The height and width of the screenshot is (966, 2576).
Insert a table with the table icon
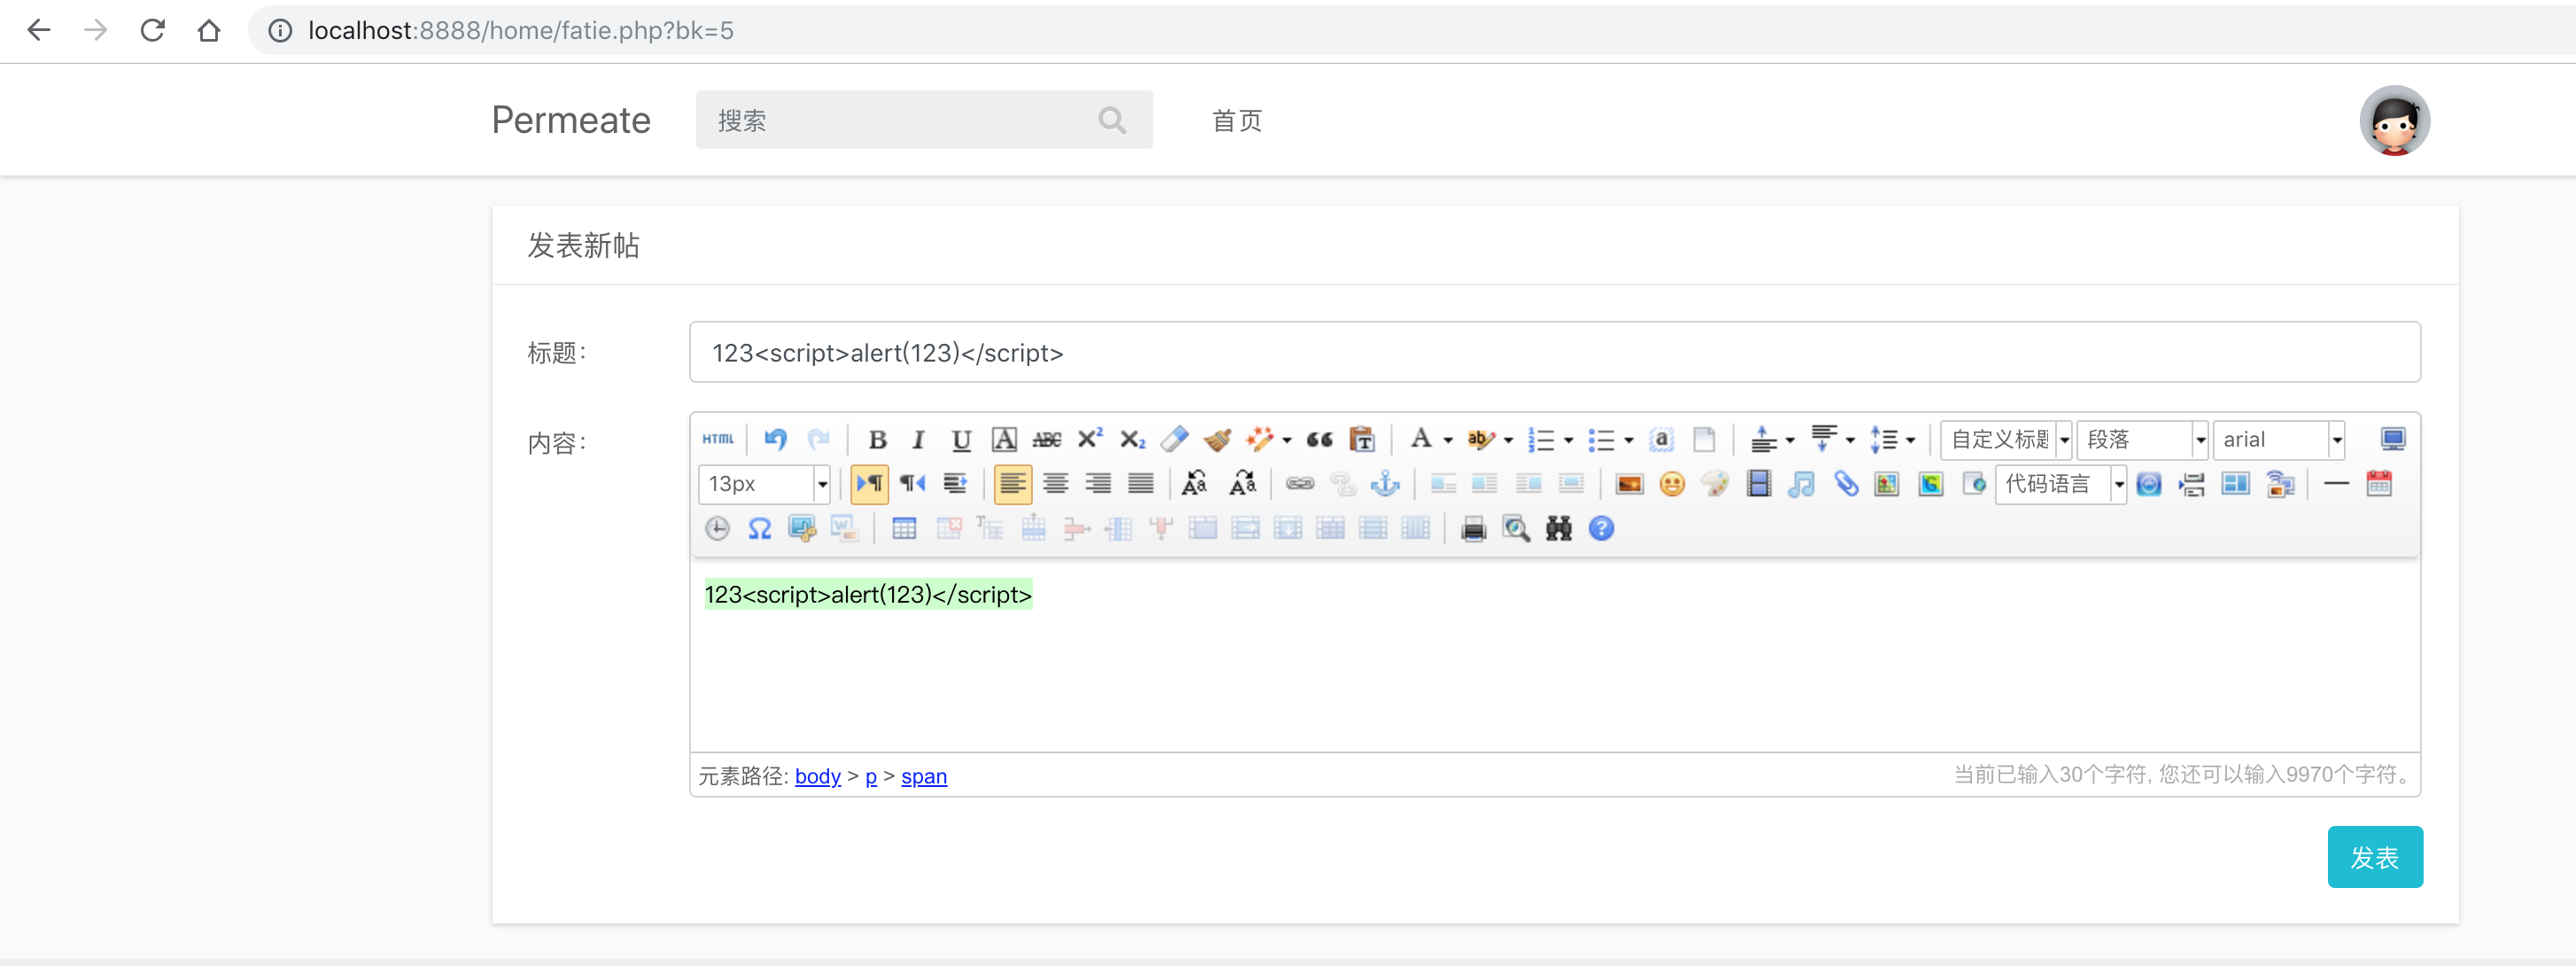pyautogui.click(x=903, y=528)
